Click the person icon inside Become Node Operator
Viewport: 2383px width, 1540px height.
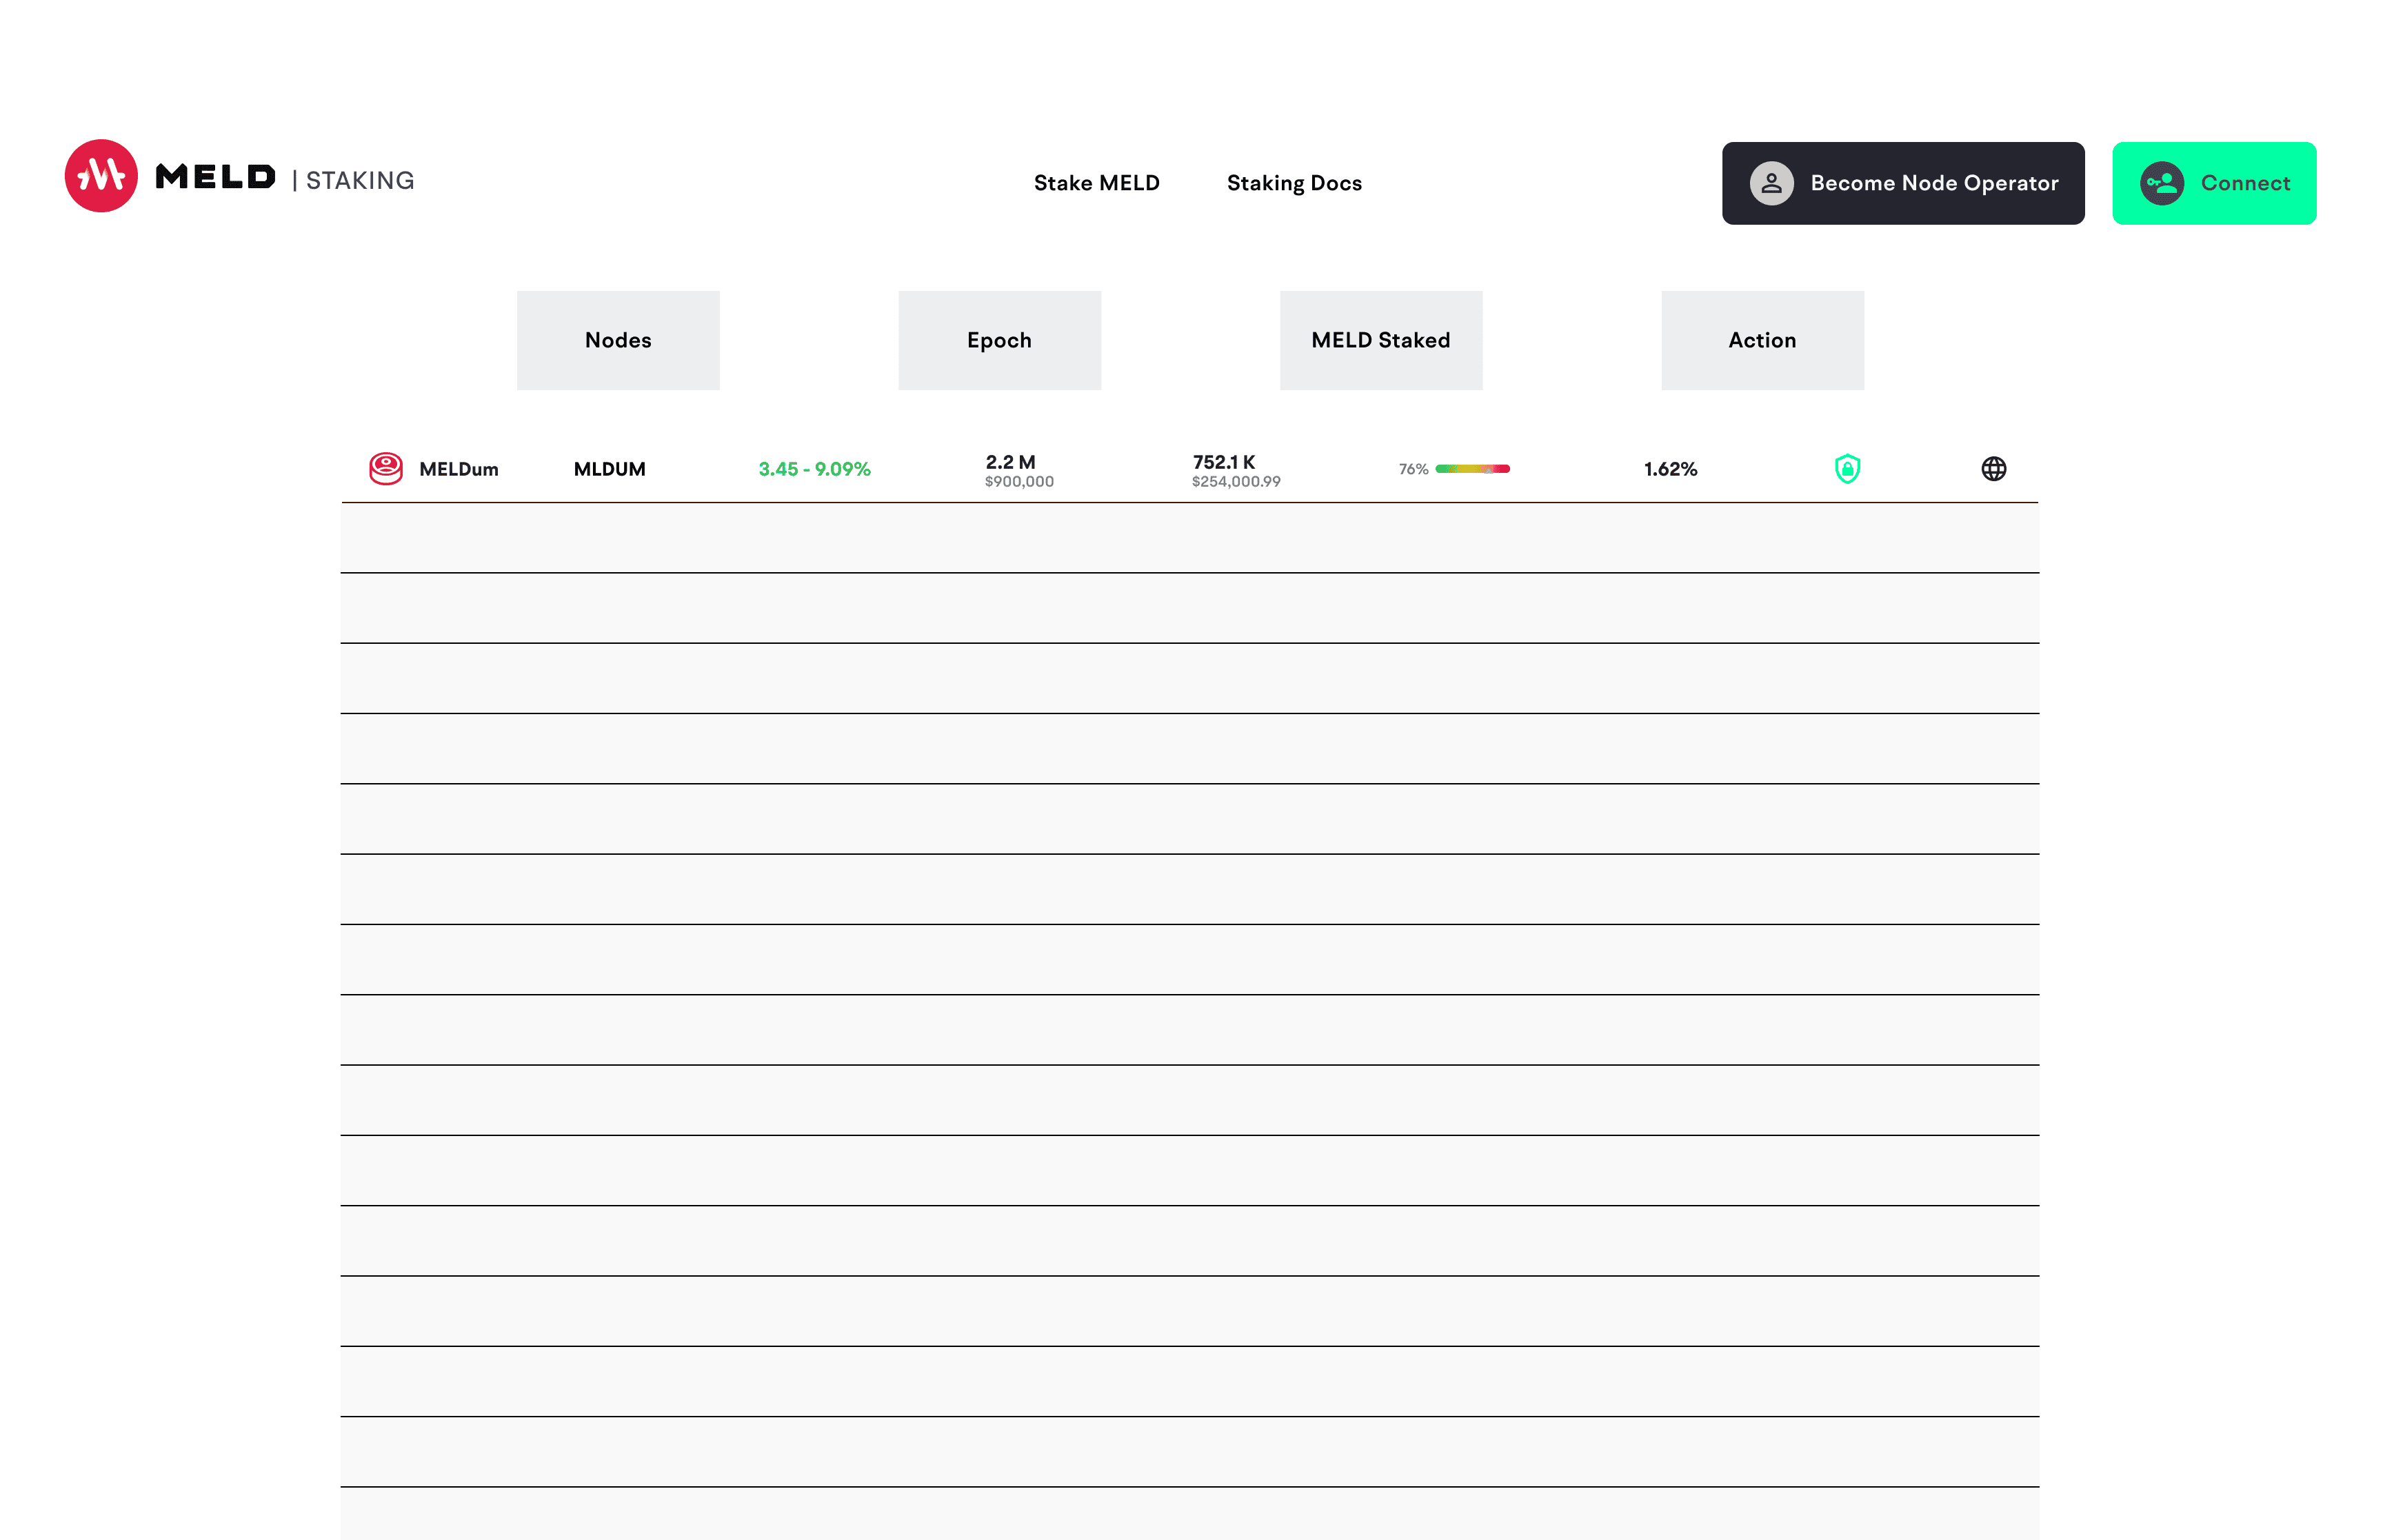[x=1771, y=183]
